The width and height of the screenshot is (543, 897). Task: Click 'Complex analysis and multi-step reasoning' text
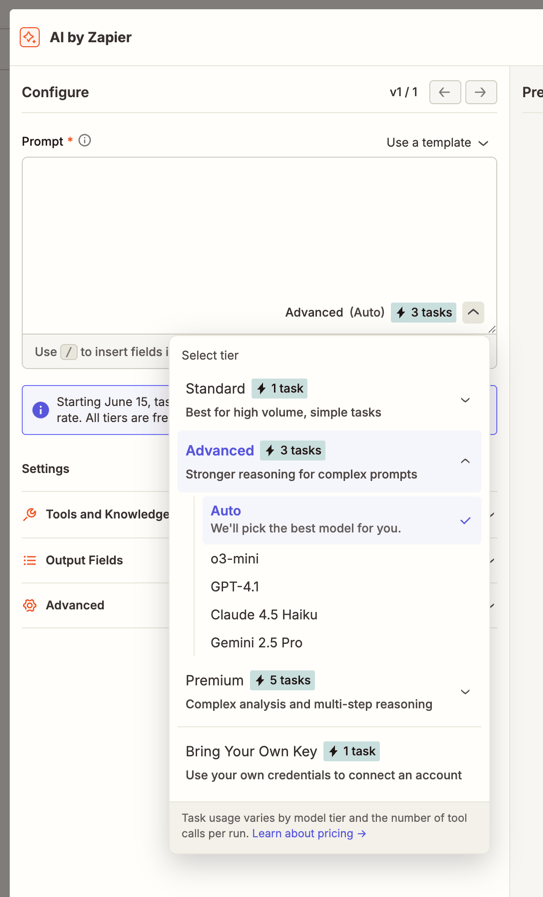point(309,704)
